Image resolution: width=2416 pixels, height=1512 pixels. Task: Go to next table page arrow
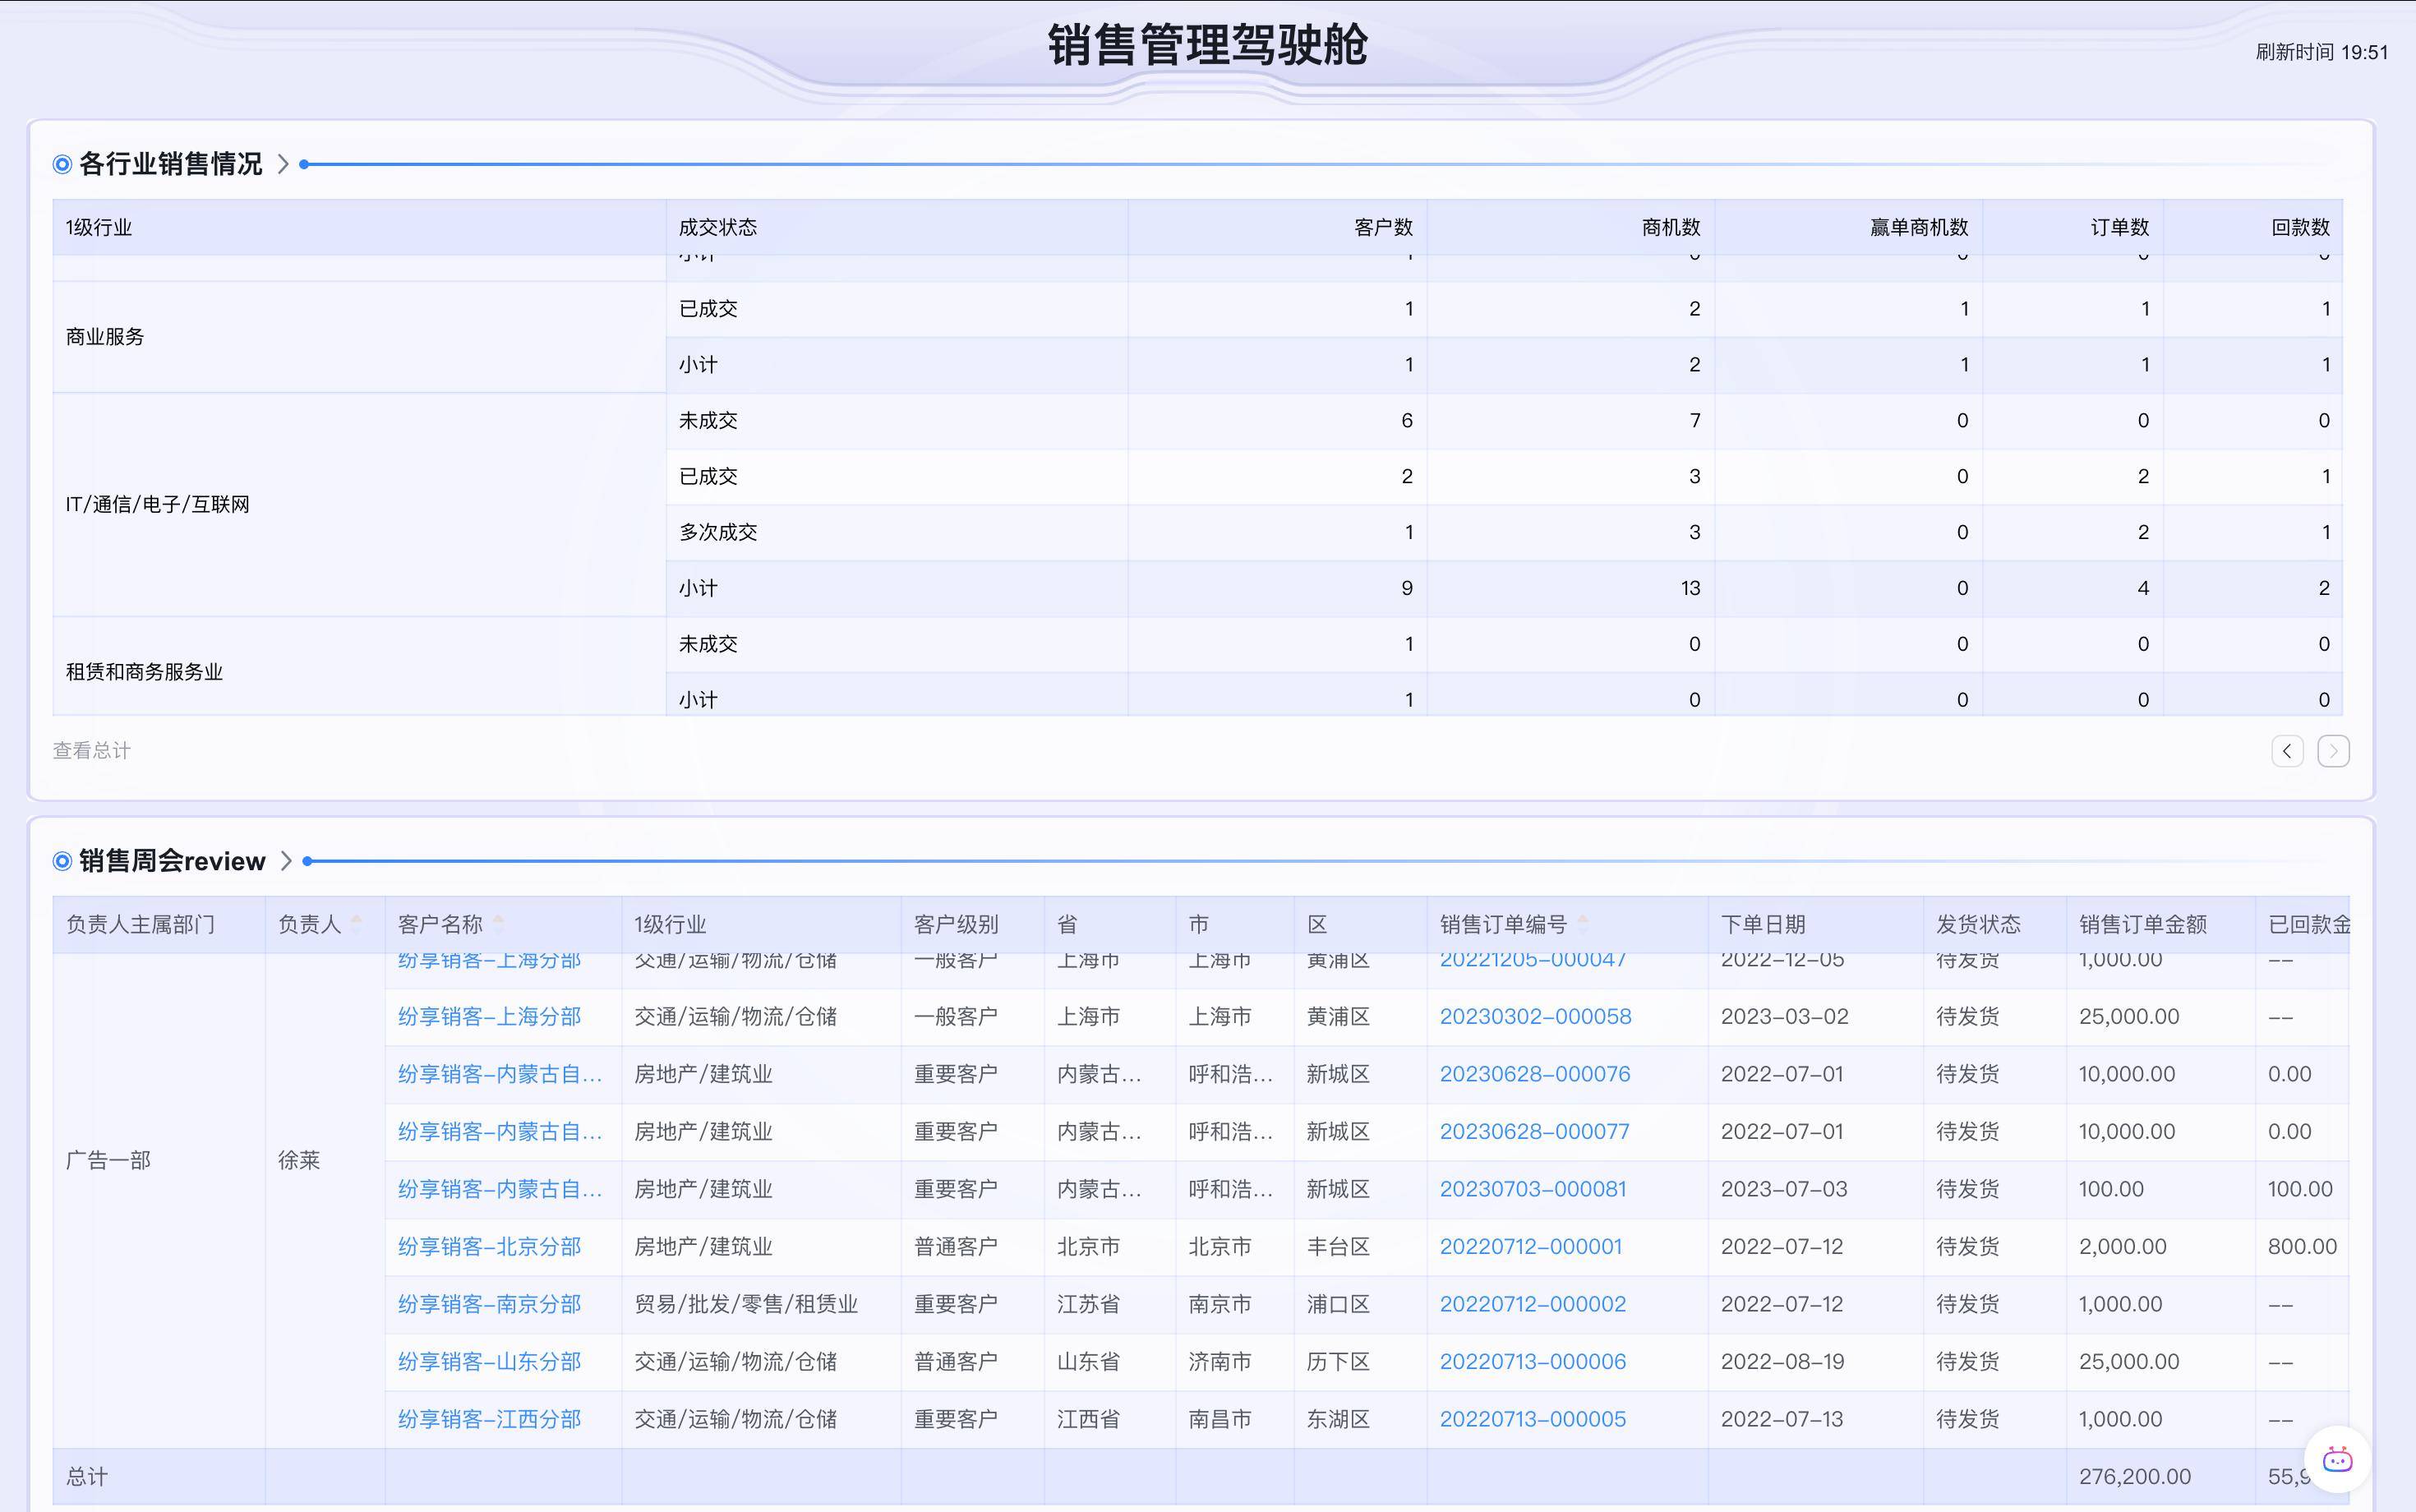(2333, 751)
